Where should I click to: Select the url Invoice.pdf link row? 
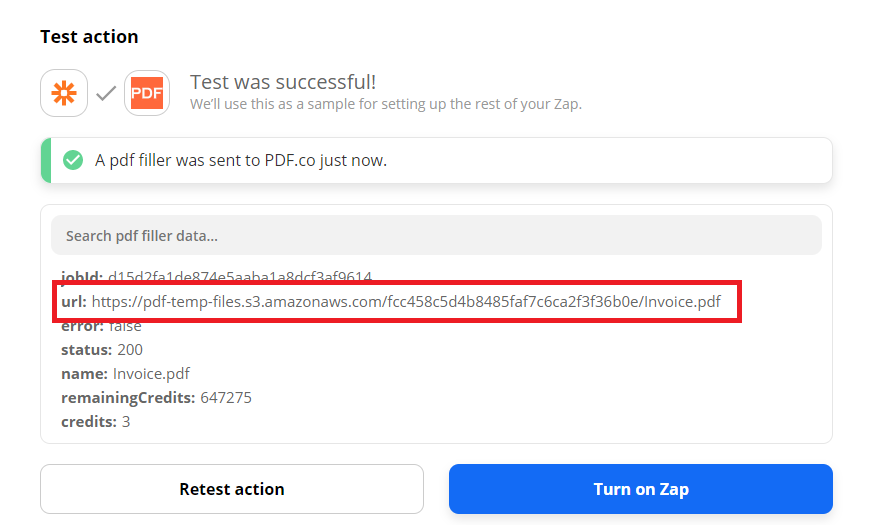click(x=391, y=301)
